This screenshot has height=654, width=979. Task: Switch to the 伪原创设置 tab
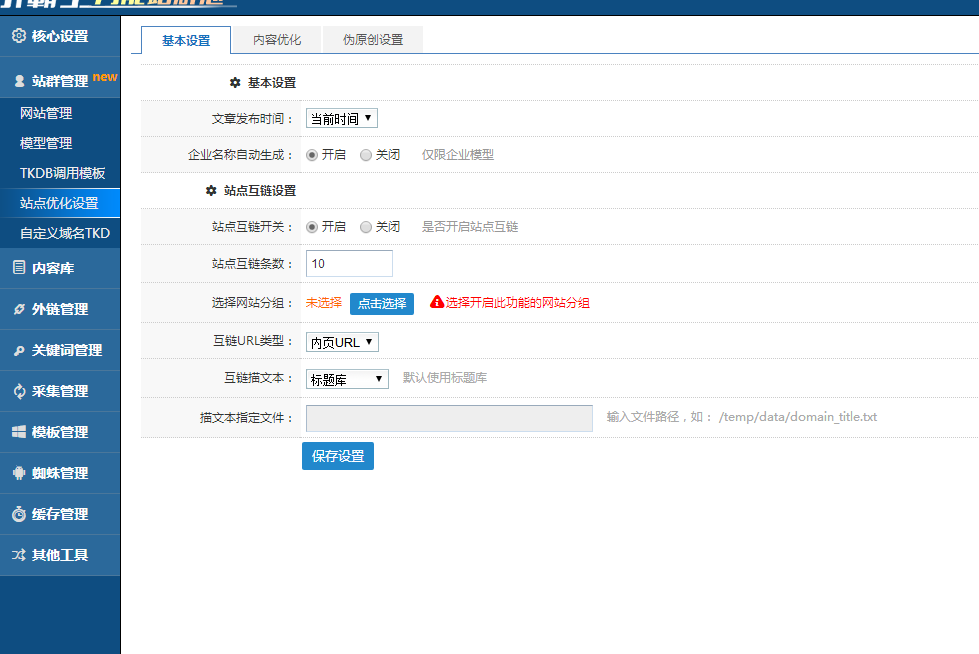(x=373, y=40)
